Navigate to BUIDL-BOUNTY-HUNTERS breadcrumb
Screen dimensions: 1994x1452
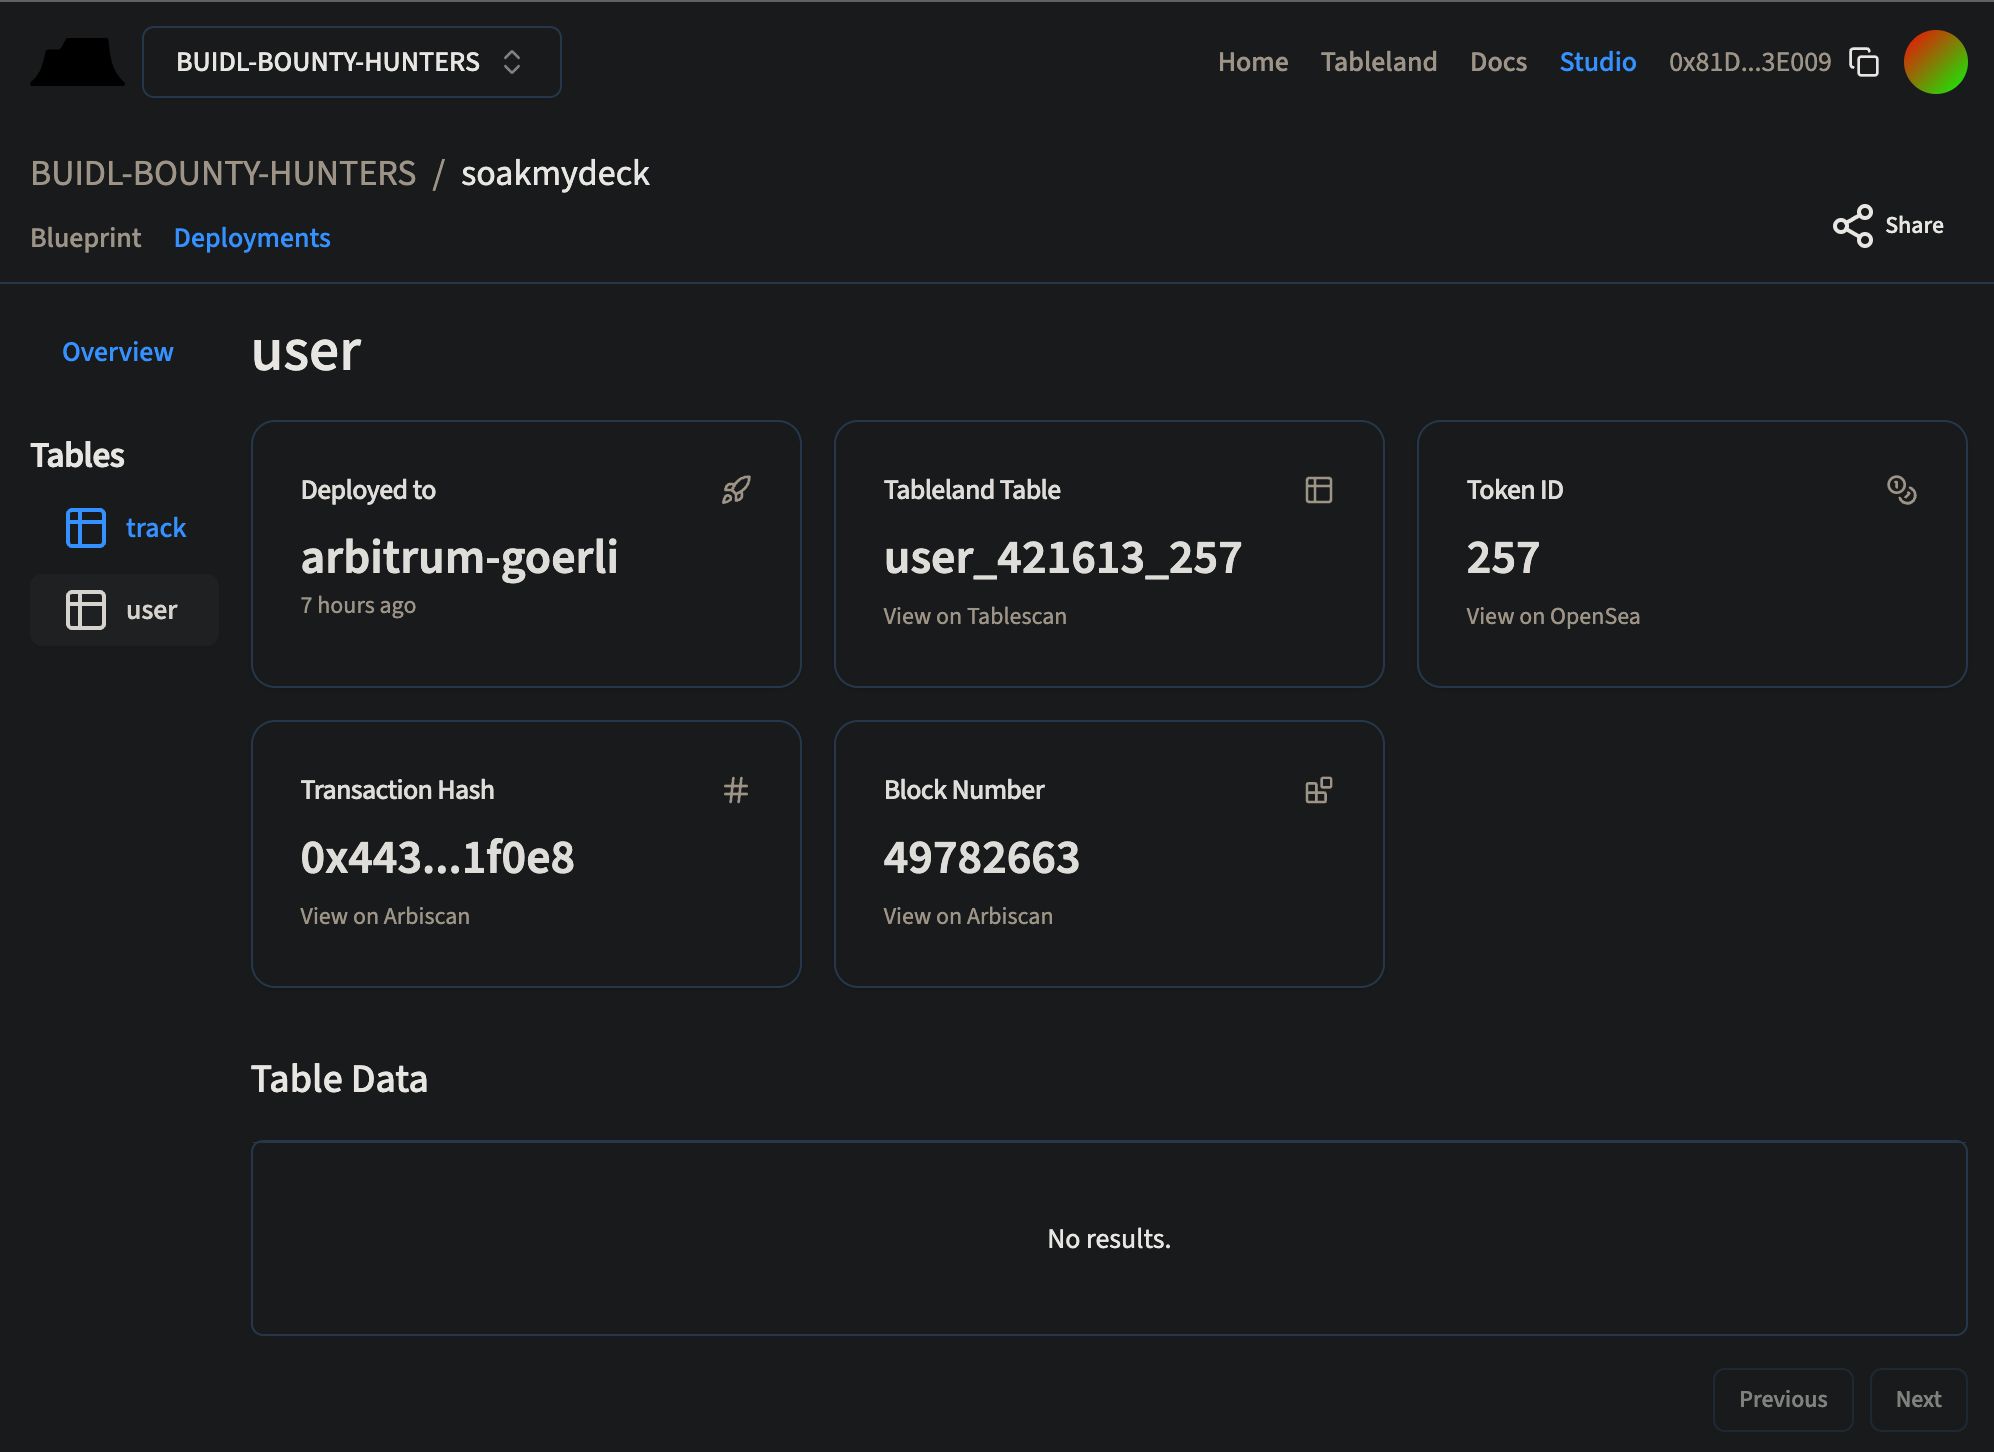pyautogui.click(x=223, y=173)
